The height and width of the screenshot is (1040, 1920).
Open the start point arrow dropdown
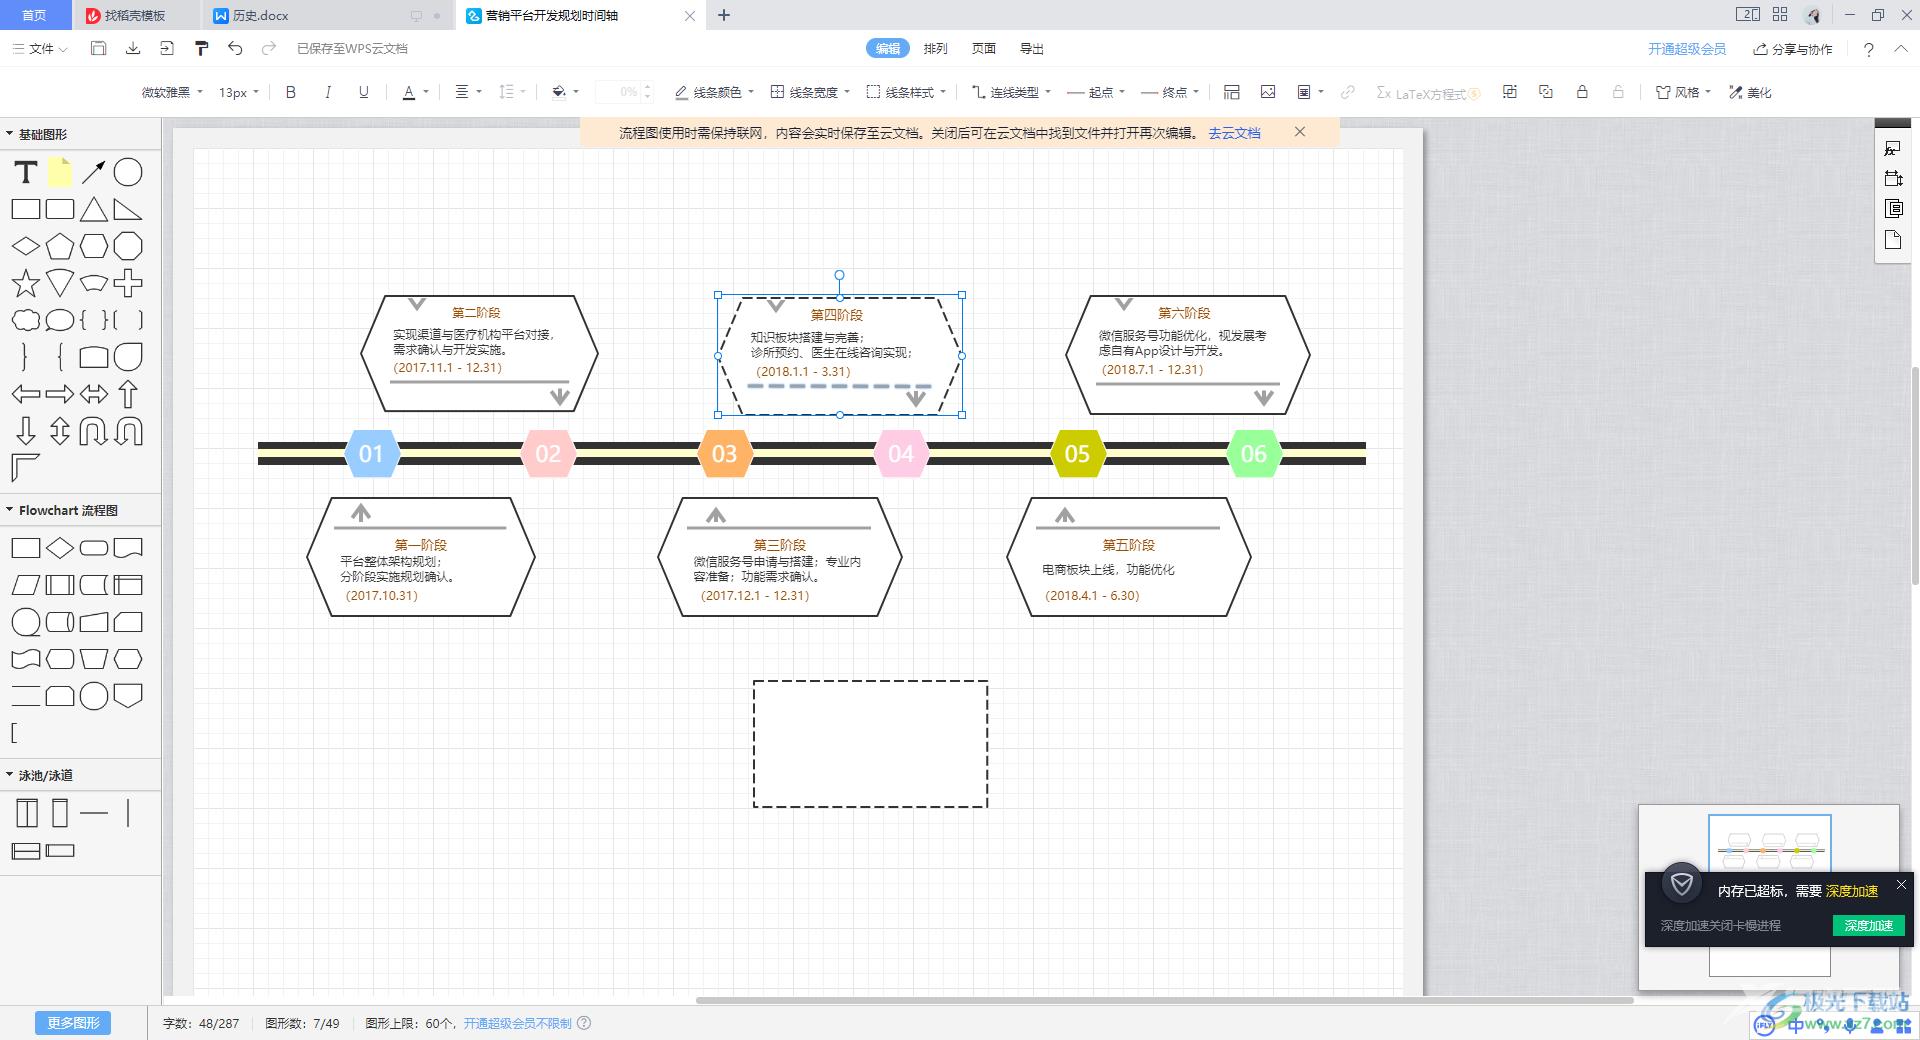coord(1096,92)
